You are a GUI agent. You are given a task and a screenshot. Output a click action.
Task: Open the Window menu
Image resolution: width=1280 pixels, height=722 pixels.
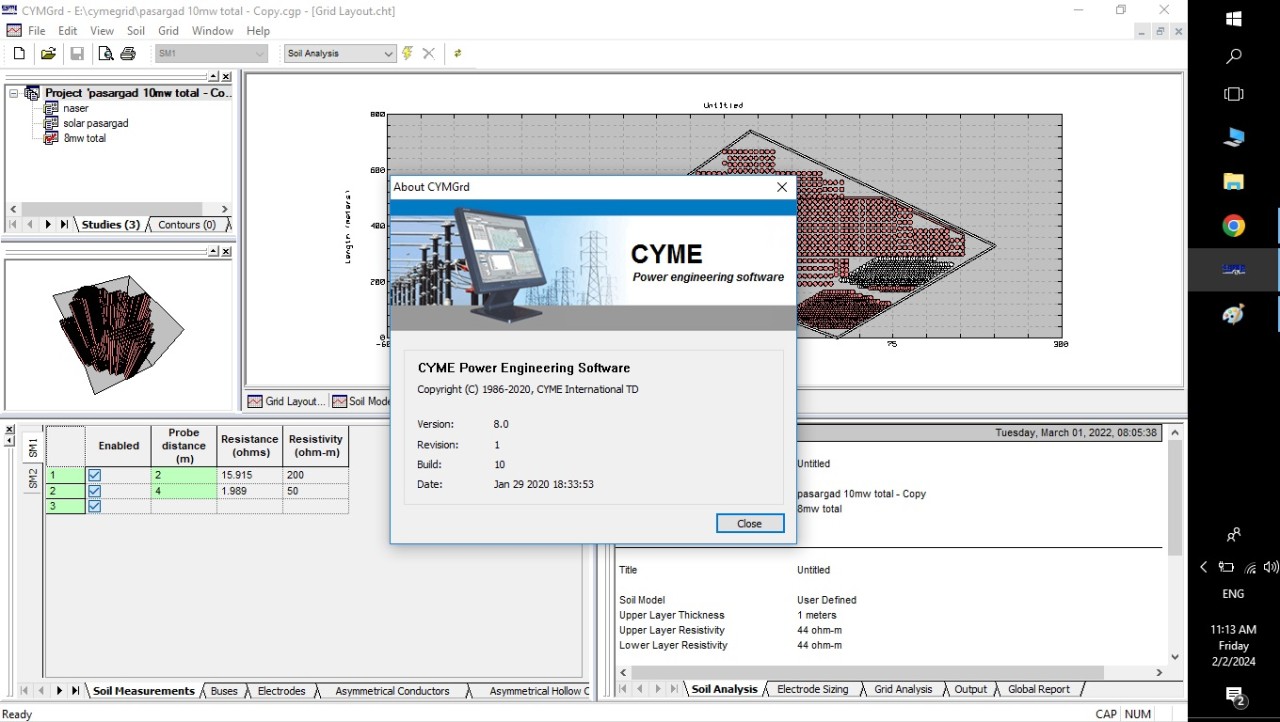tap(213, 31)
